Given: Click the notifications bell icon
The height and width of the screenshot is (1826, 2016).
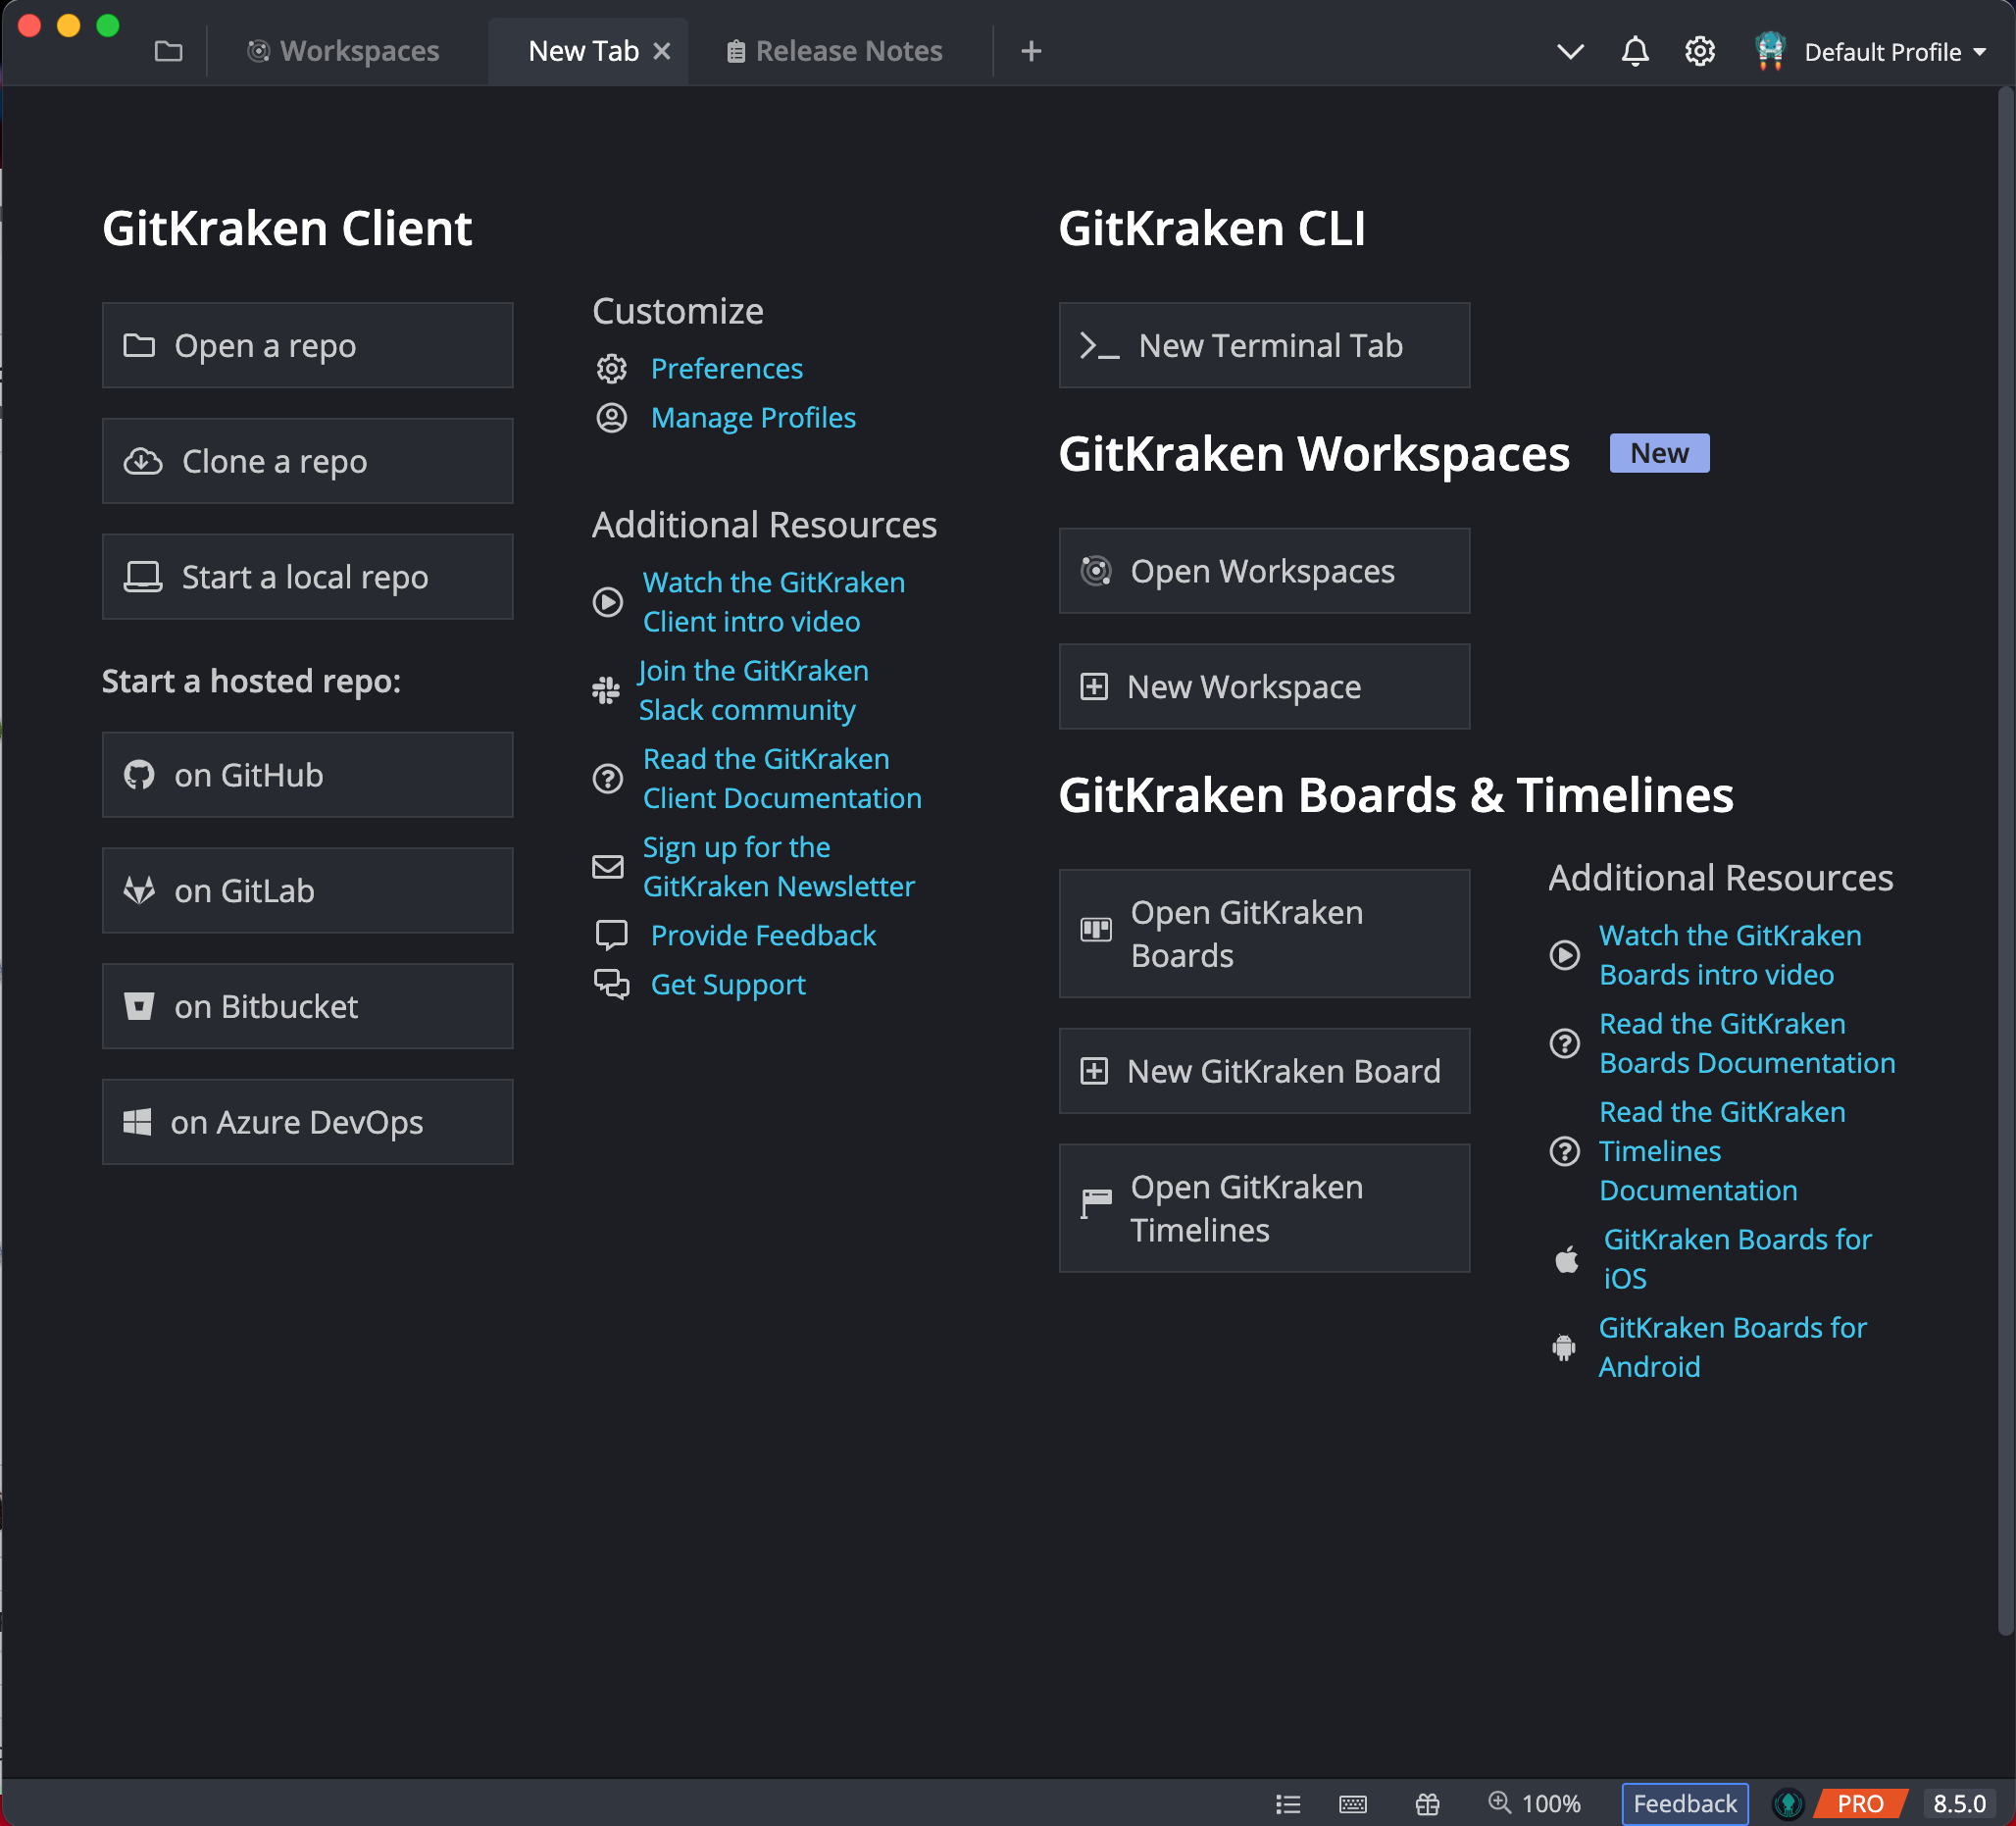Looking at the screenshot, I should (x=1634, y=51).
